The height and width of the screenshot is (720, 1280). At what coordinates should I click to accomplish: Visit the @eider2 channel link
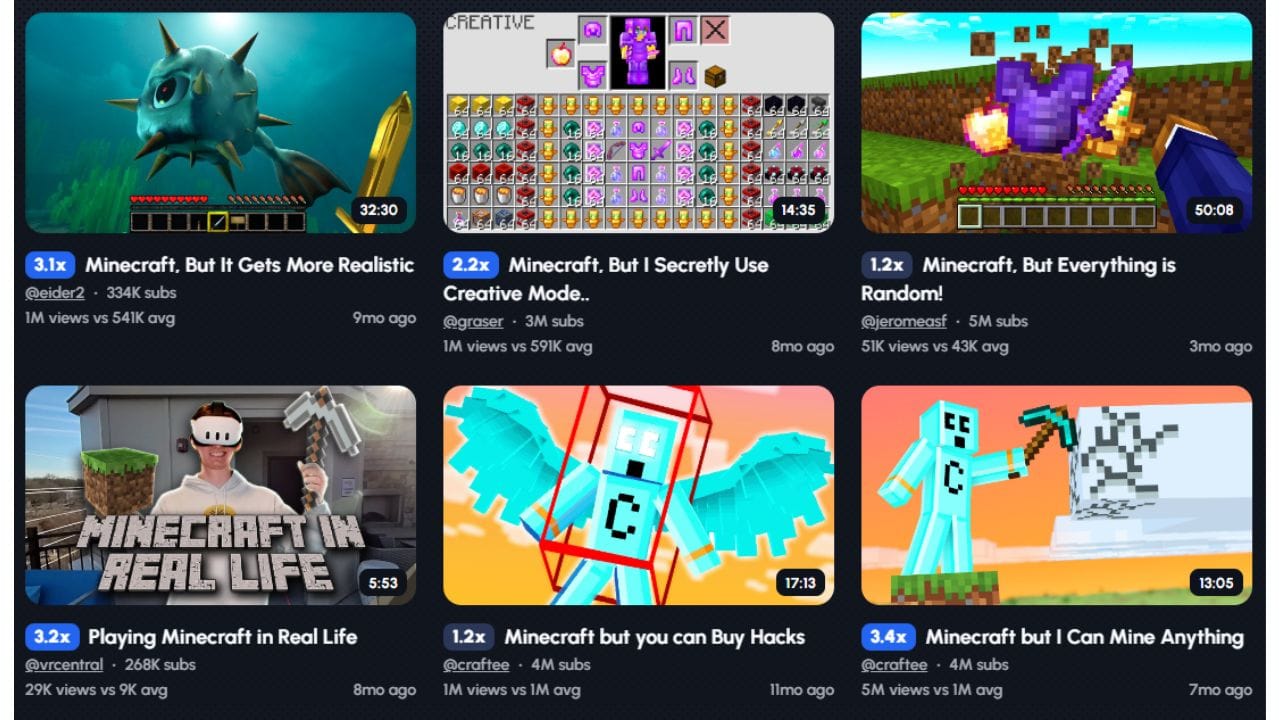pyautogui.click(x=55, y=293)
